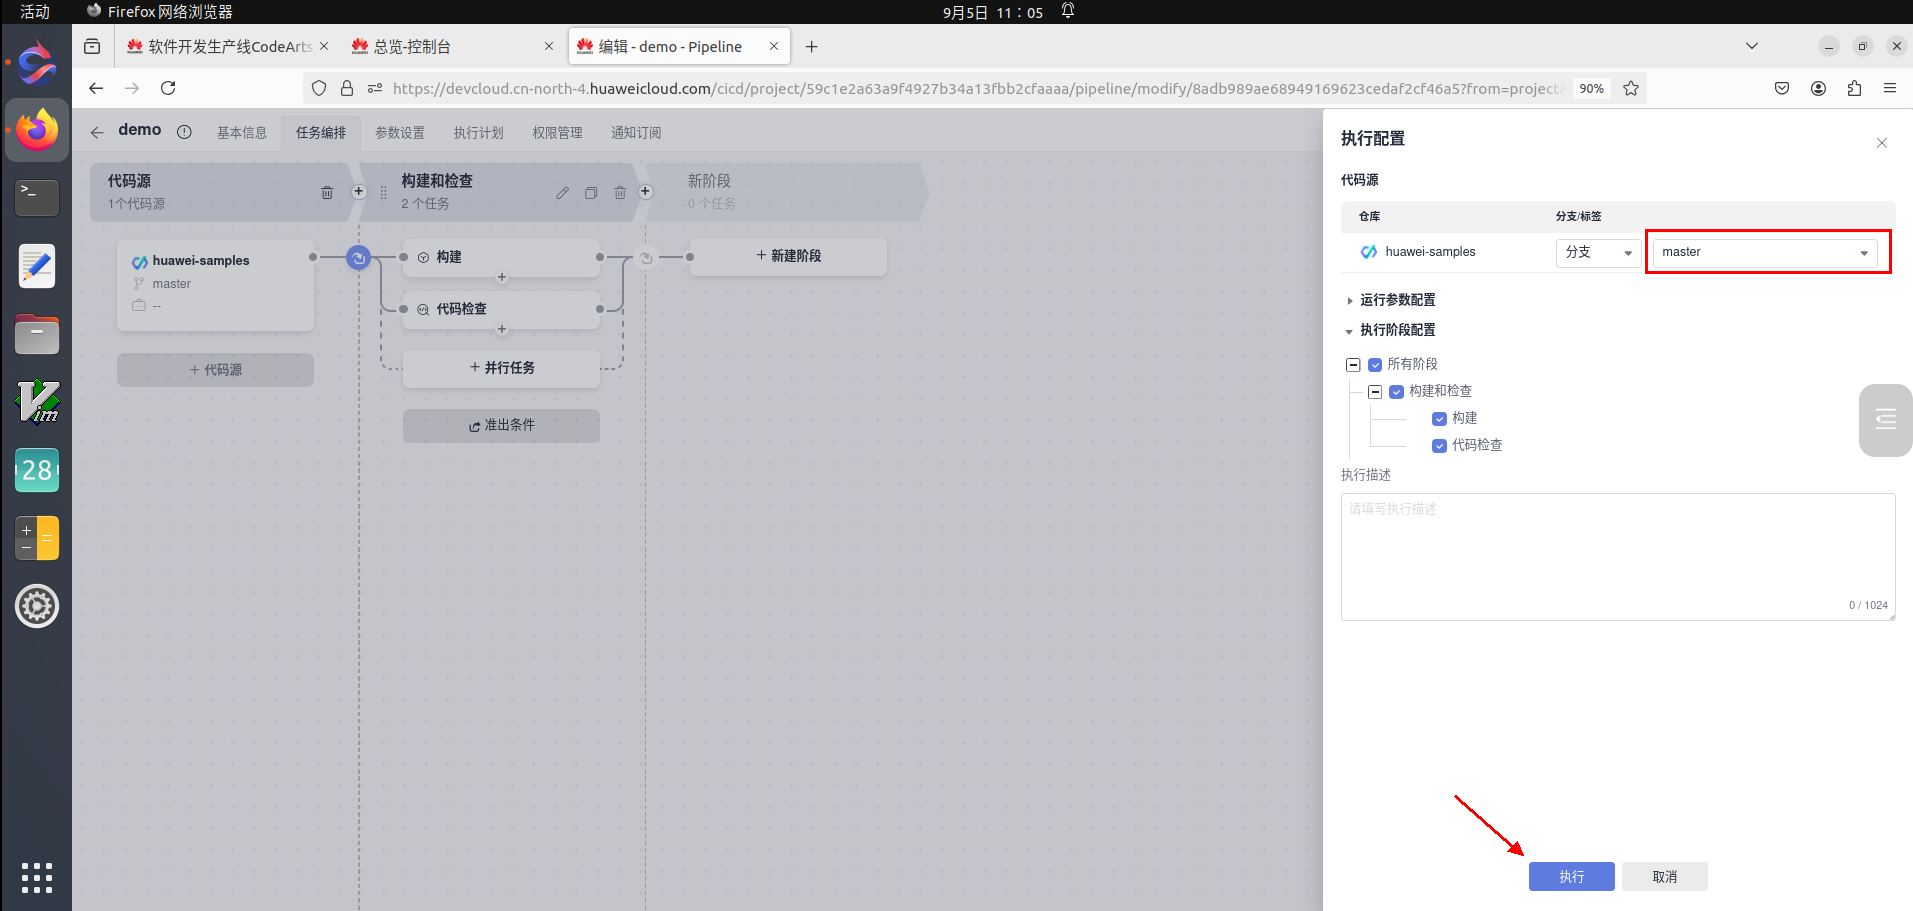Open Firefox application hamburger menu
The height and width of the screenshot is (911, 1913).
(x=1890, y=88)
